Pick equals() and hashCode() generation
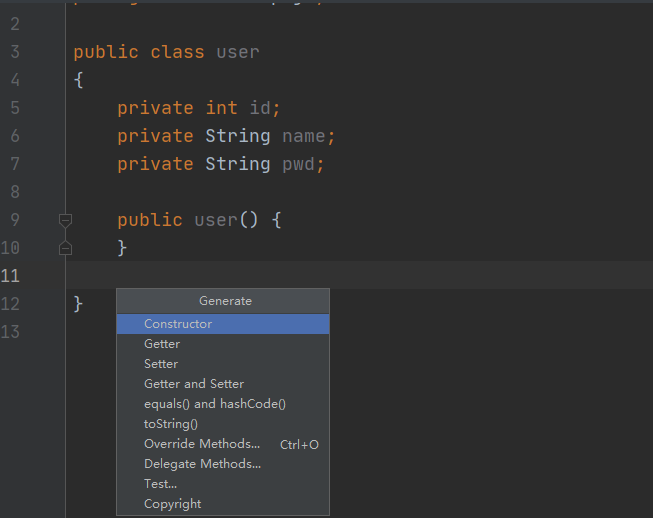Image resolution: width=653 pixels, height=518 pixels. pos(223,404)
